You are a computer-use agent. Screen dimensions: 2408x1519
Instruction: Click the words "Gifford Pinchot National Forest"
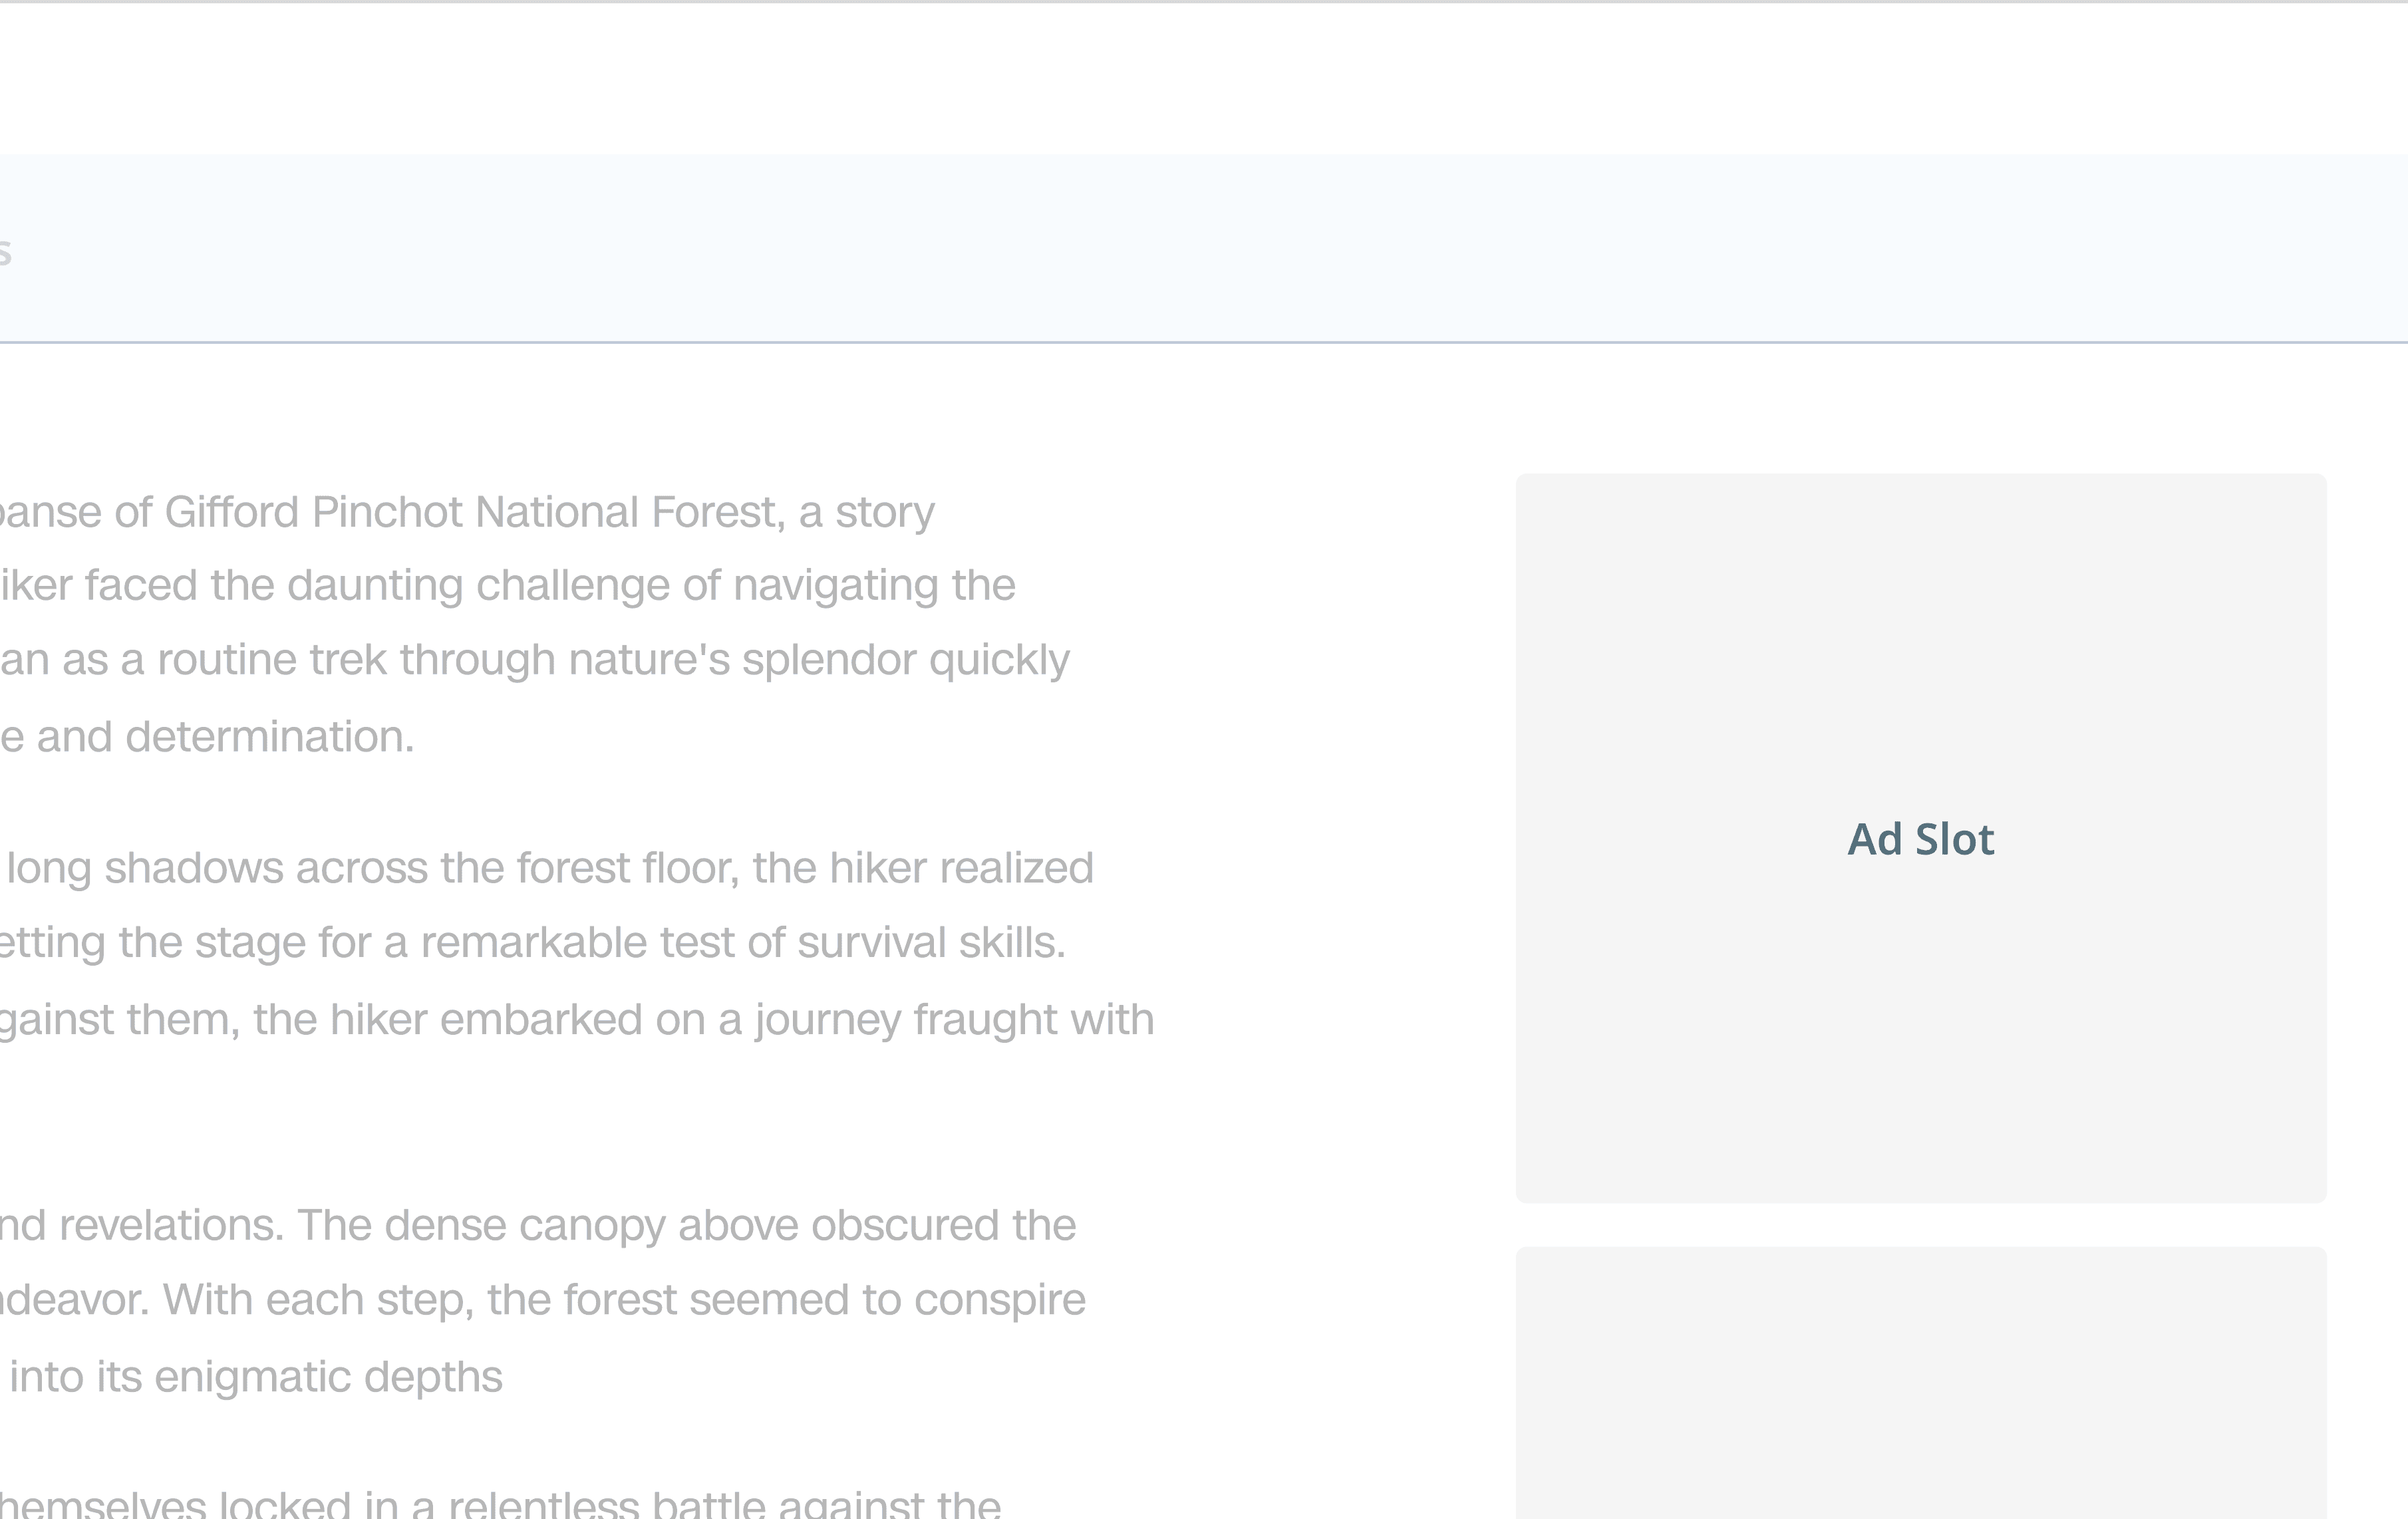474,512
